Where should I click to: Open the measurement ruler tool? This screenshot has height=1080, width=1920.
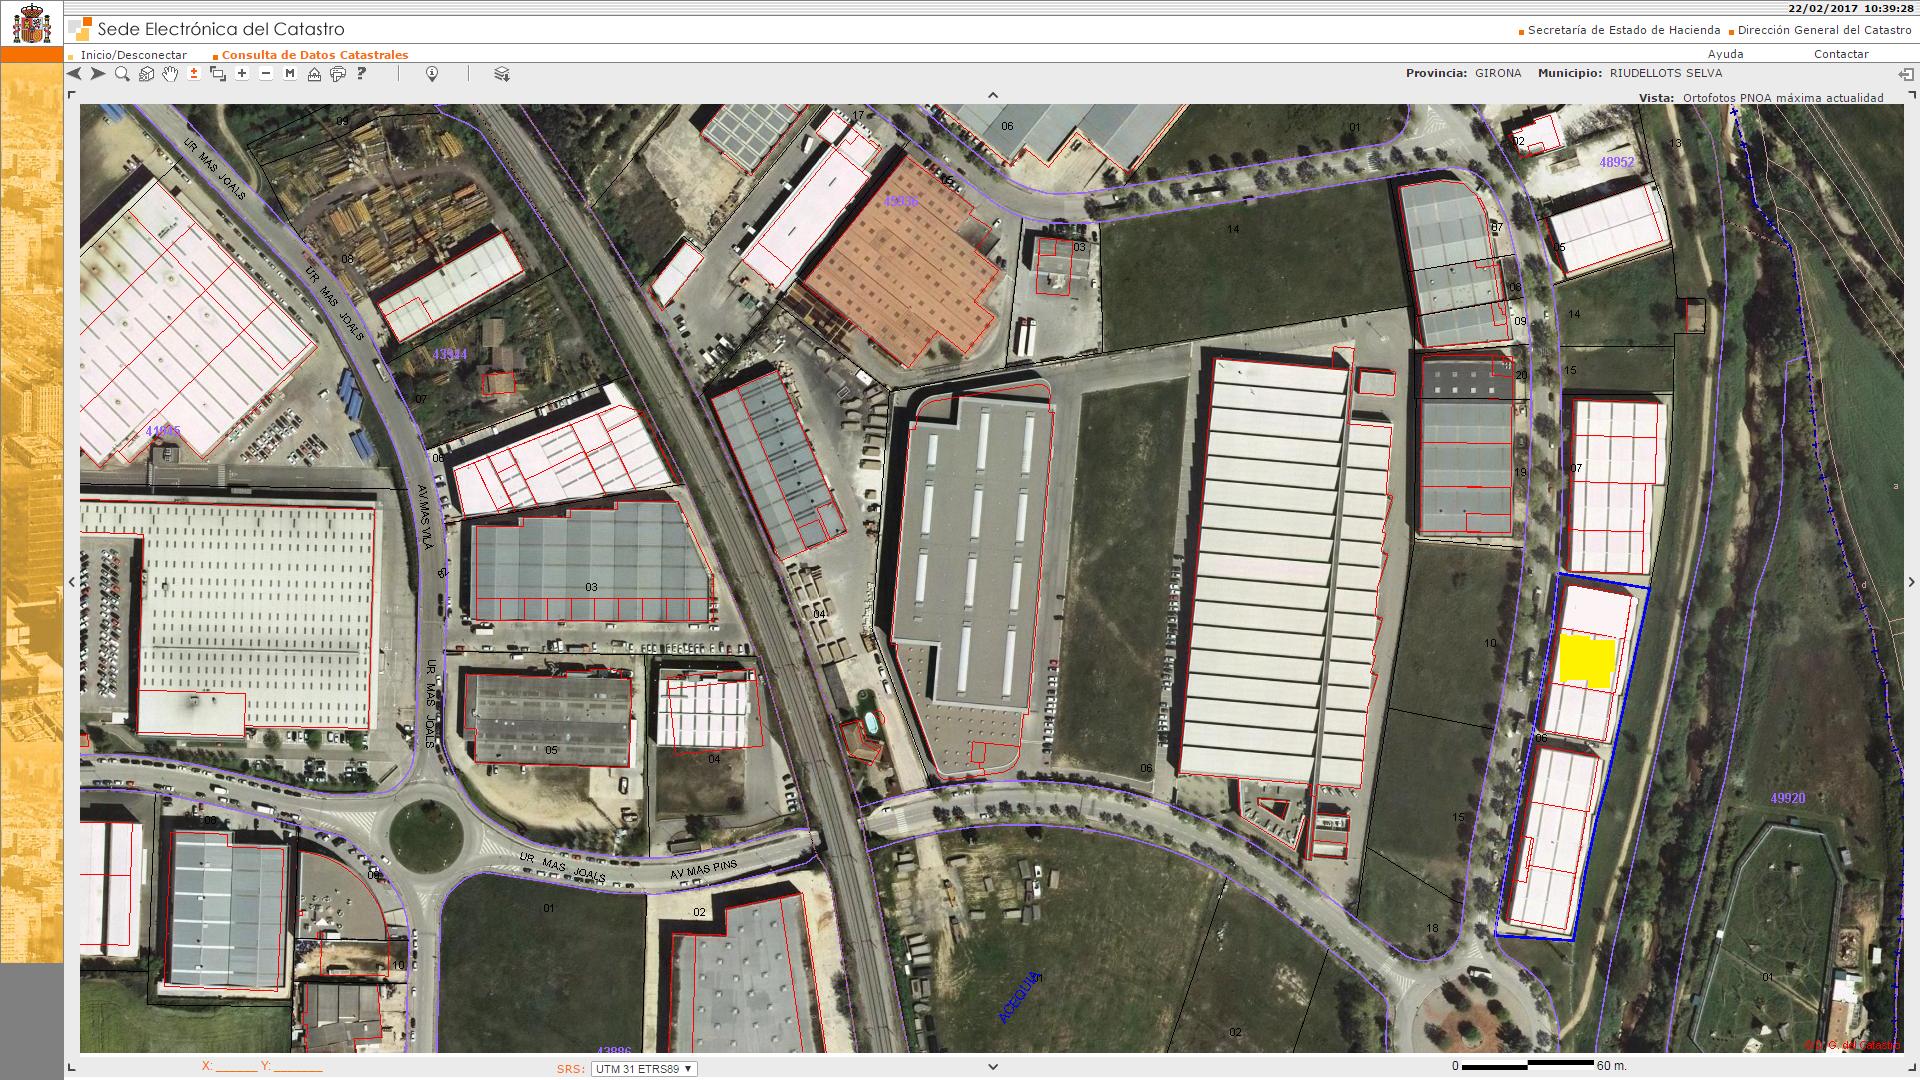(x=314, y=74)
